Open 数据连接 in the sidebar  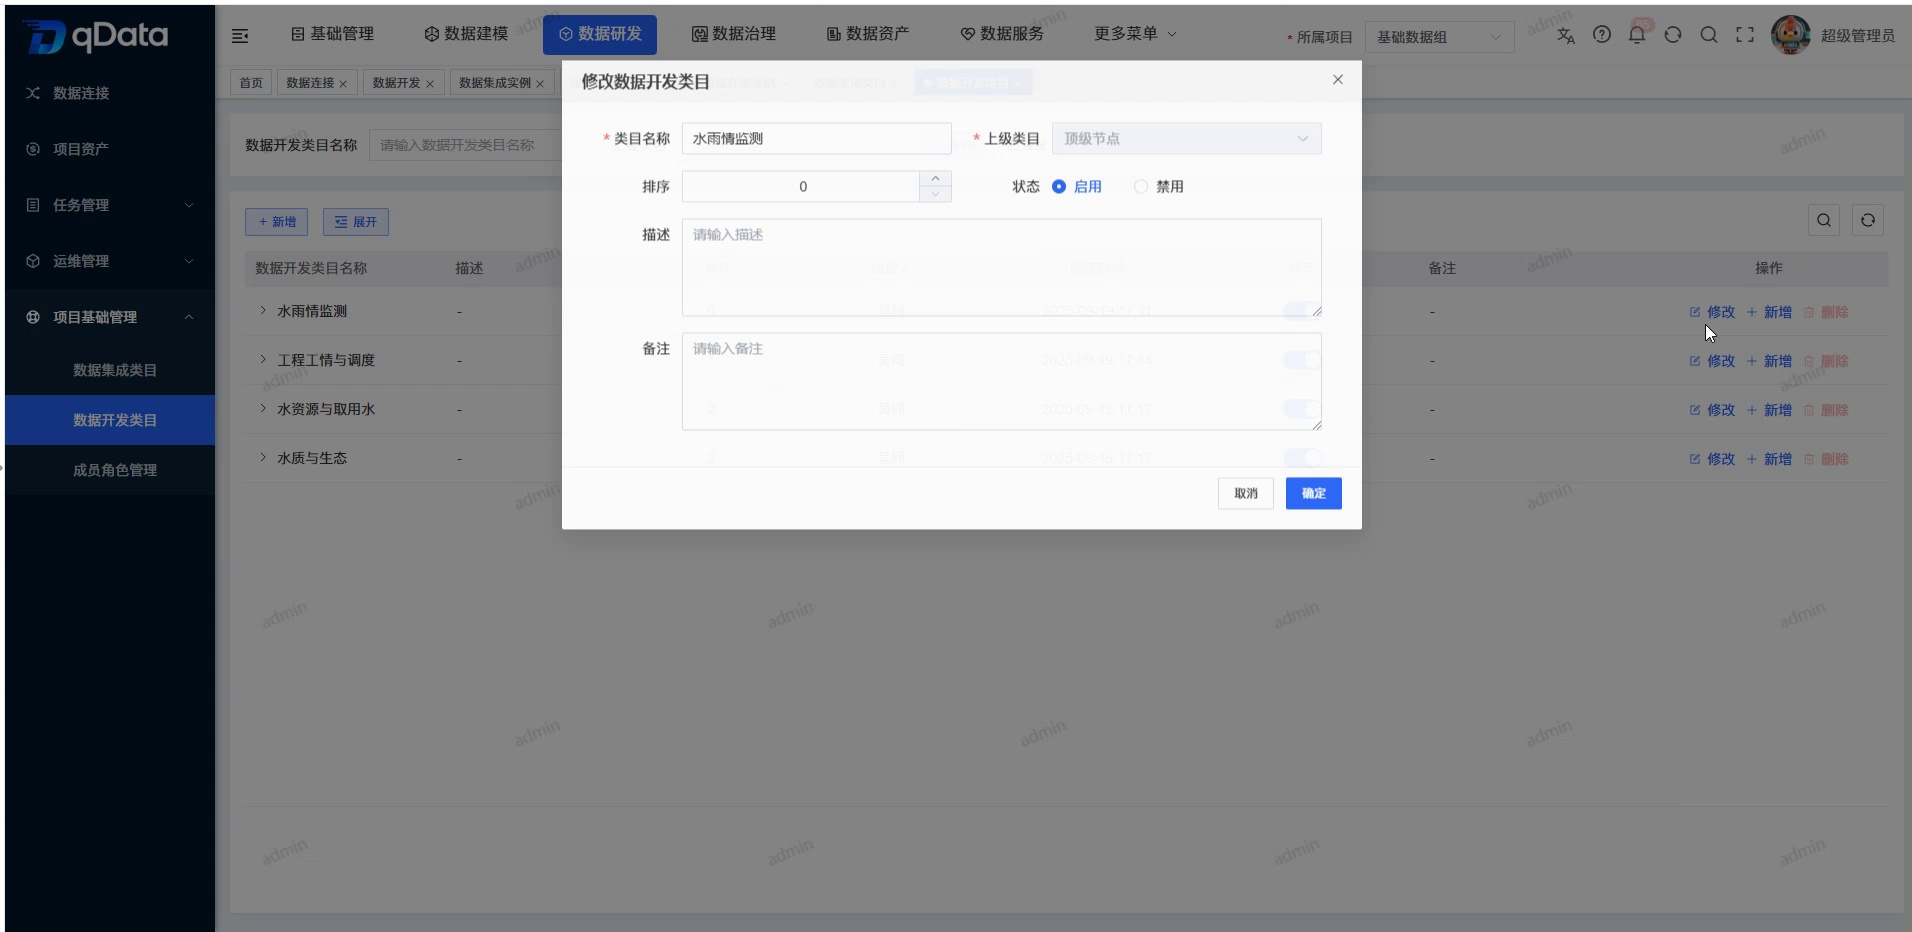click(x=110, y=93)
